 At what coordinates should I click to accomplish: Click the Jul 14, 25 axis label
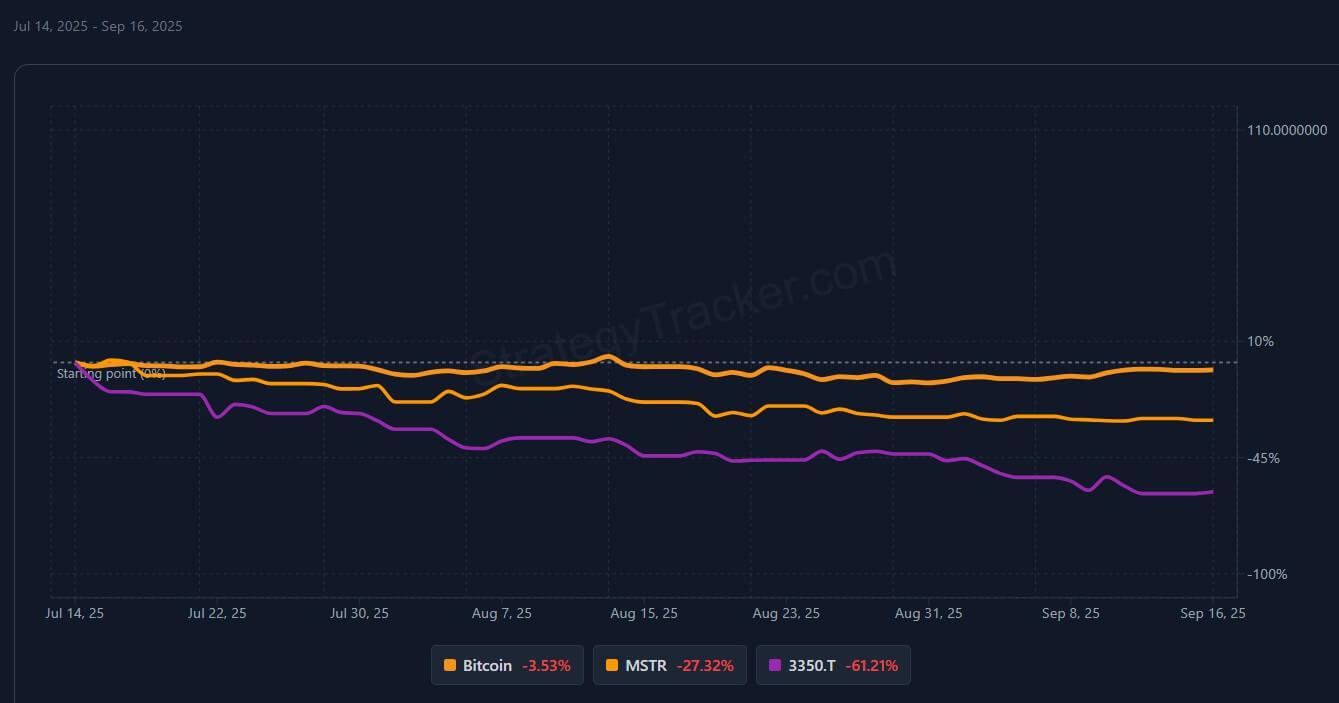tap(76, 613)
